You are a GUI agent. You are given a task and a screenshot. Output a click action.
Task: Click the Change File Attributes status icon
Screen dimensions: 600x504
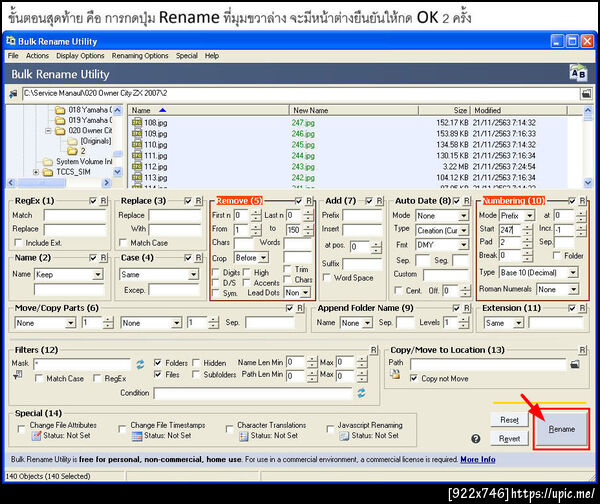[x=36, y=435]
